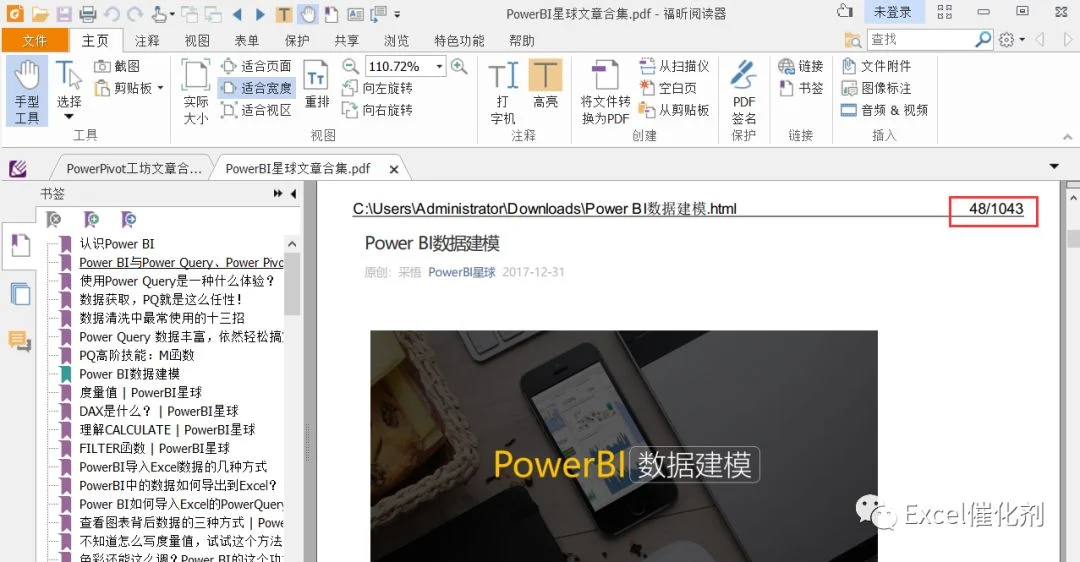Insert an Image Annotation (图像标注)
Image resolution: width=1080 pixels, height=562 pixels.
click(876, 88)
